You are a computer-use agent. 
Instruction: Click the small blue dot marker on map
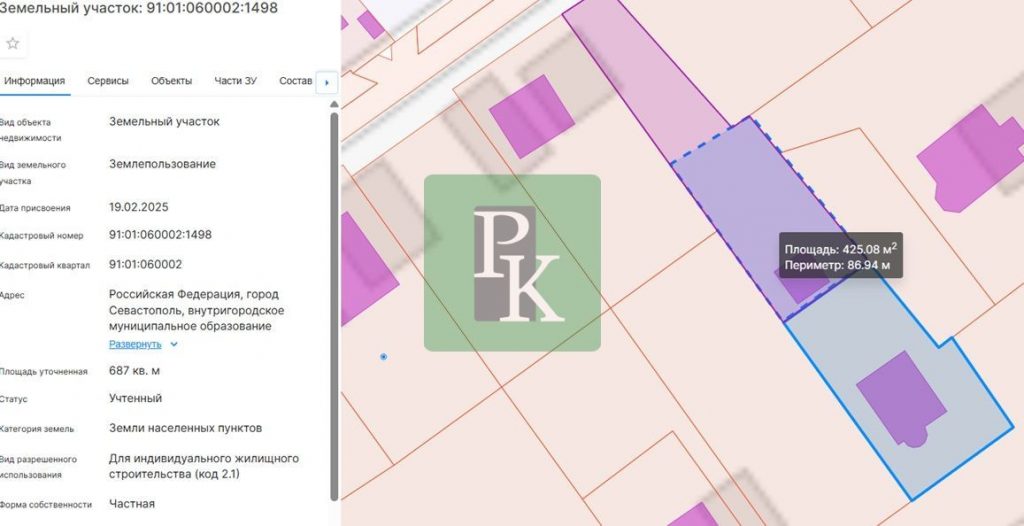tap(384, 357)
